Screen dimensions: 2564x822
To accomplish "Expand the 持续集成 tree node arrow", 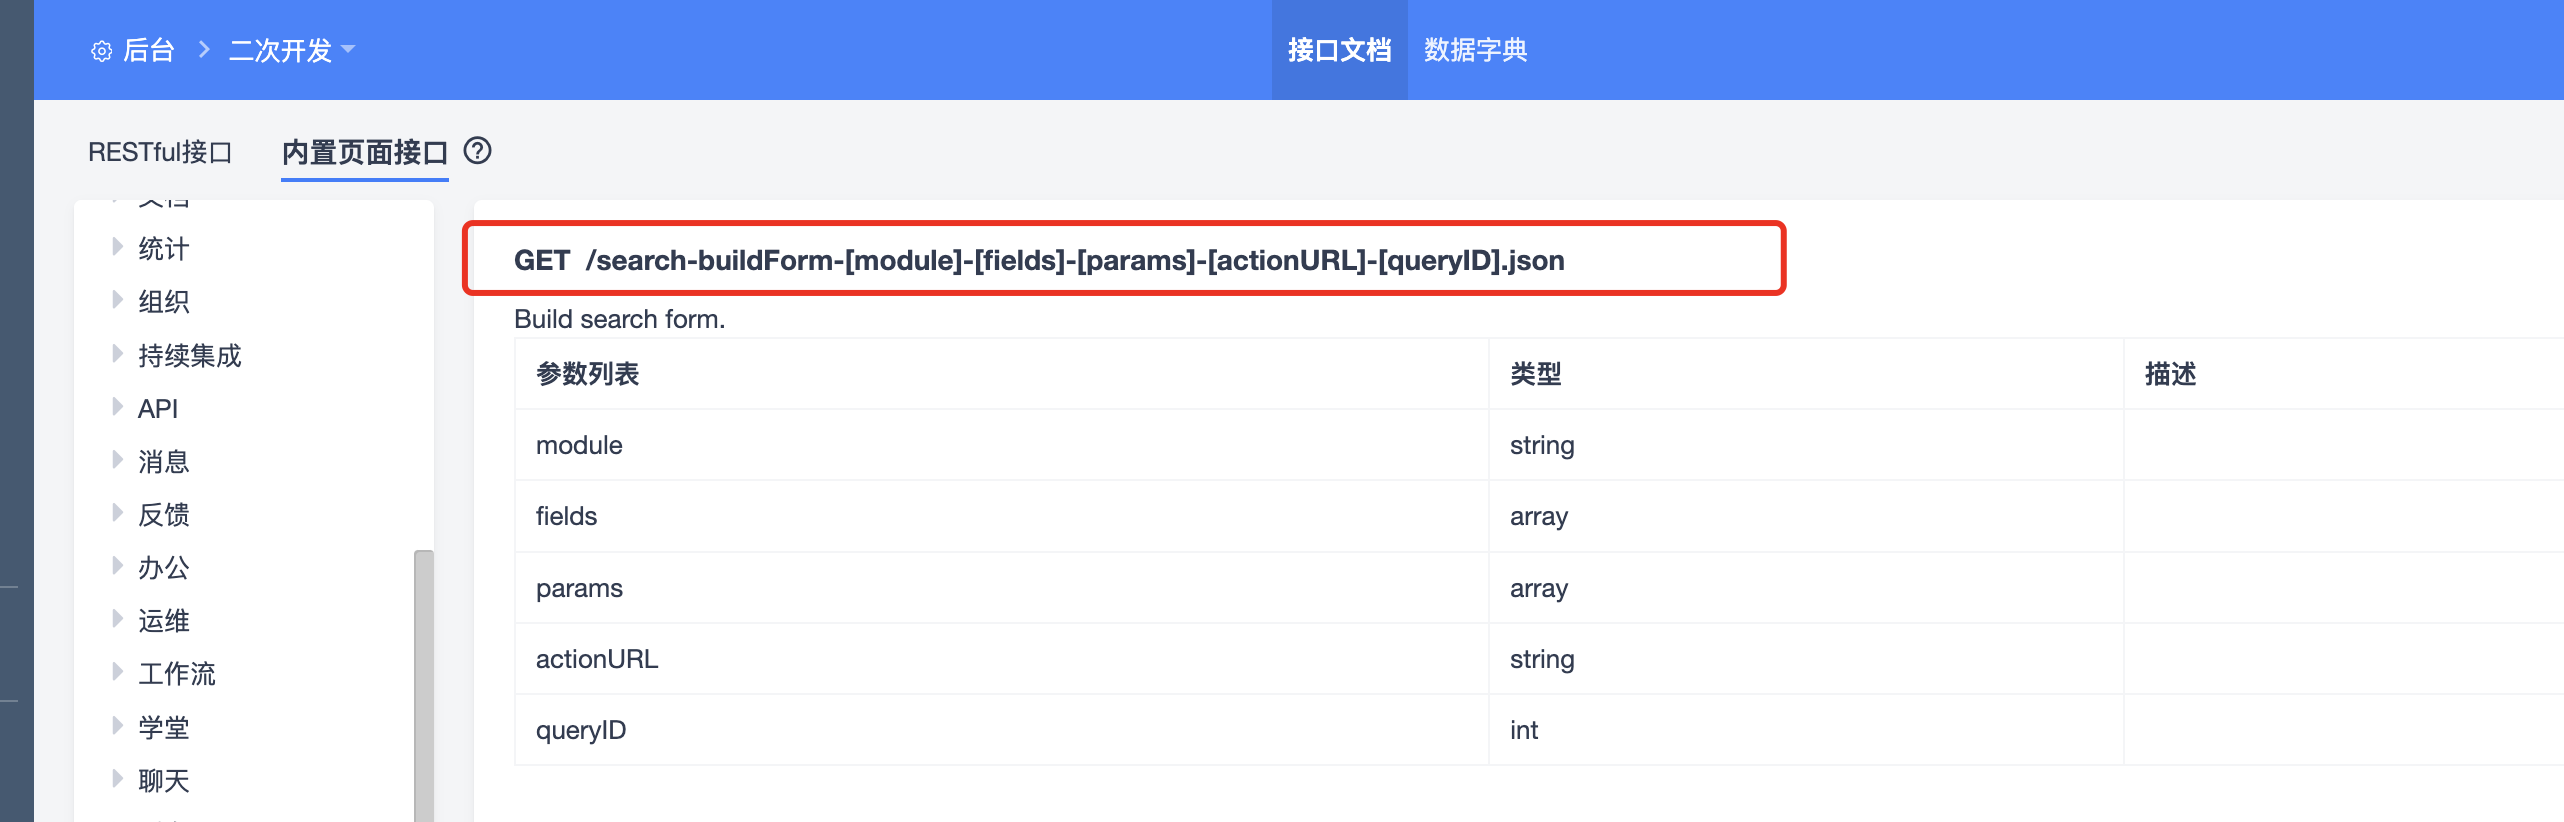I will click(x=117, y=353).
